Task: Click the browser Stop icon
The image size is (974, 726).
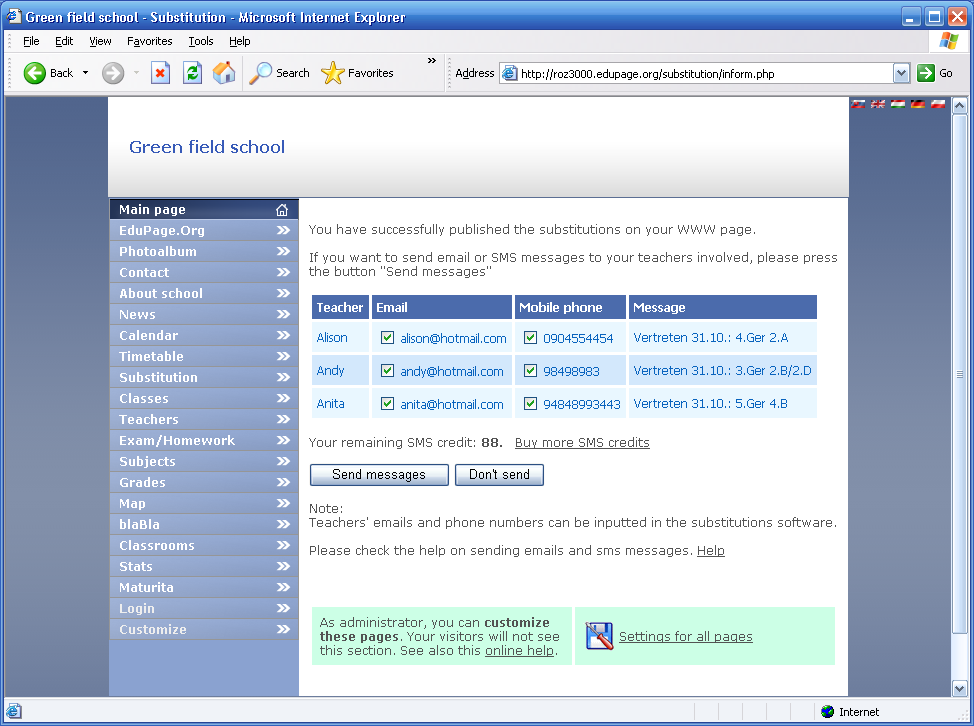Action: pos(160,73)
